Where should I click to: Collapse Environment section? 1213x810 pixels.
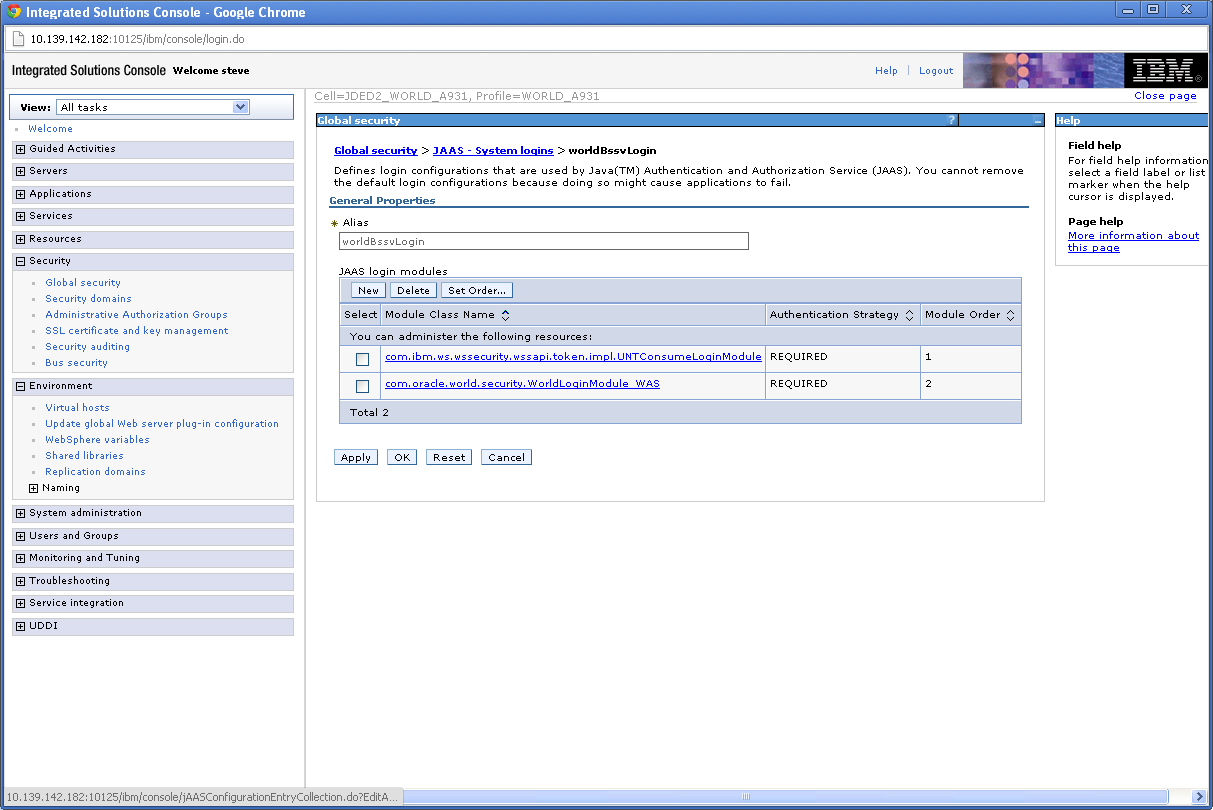(x=20, y=386)
